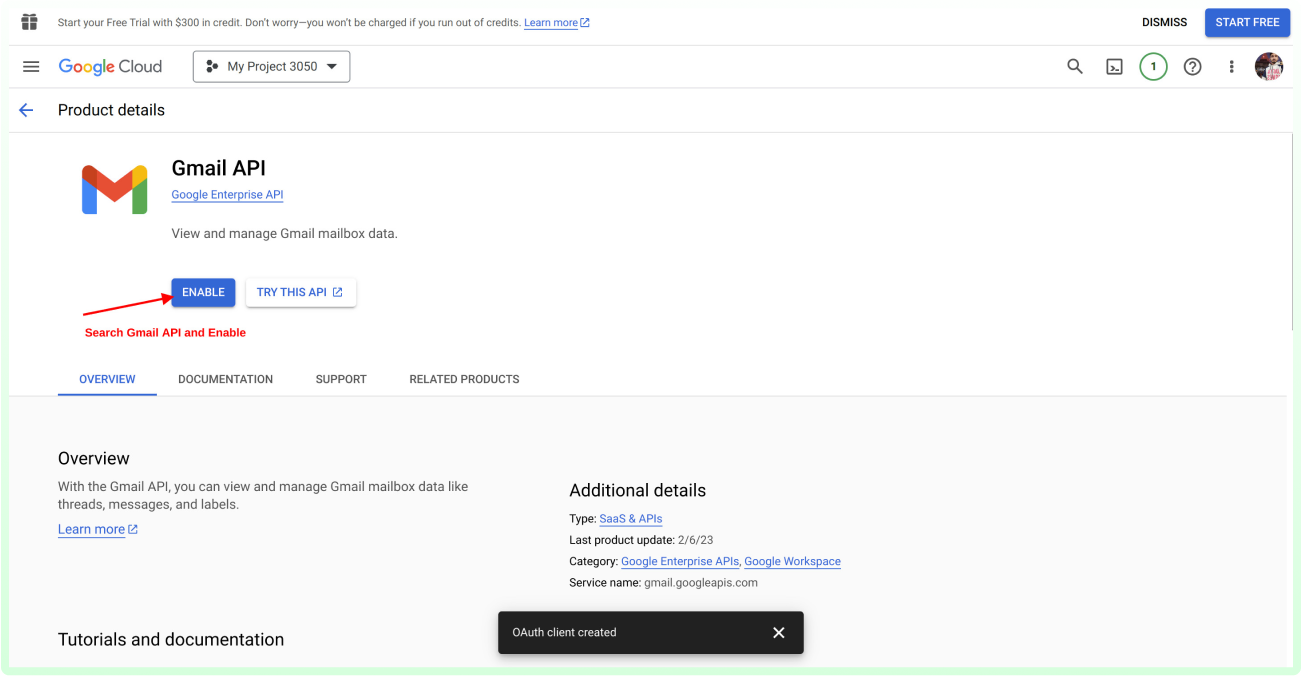Enable the Gmail API
Image resolution: width=1301 pixels, height=676 pixels.
(x=203, y=292)
